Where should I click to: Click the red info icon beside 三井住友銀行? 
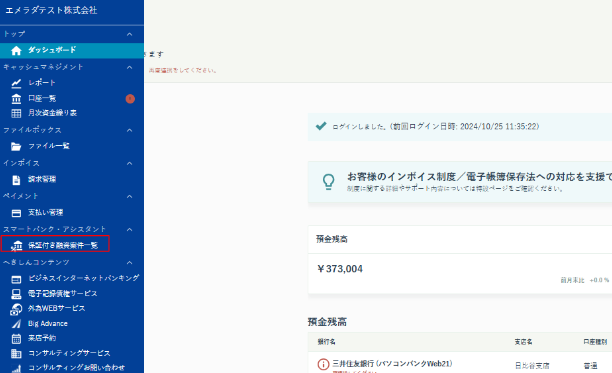click(323, 364)
